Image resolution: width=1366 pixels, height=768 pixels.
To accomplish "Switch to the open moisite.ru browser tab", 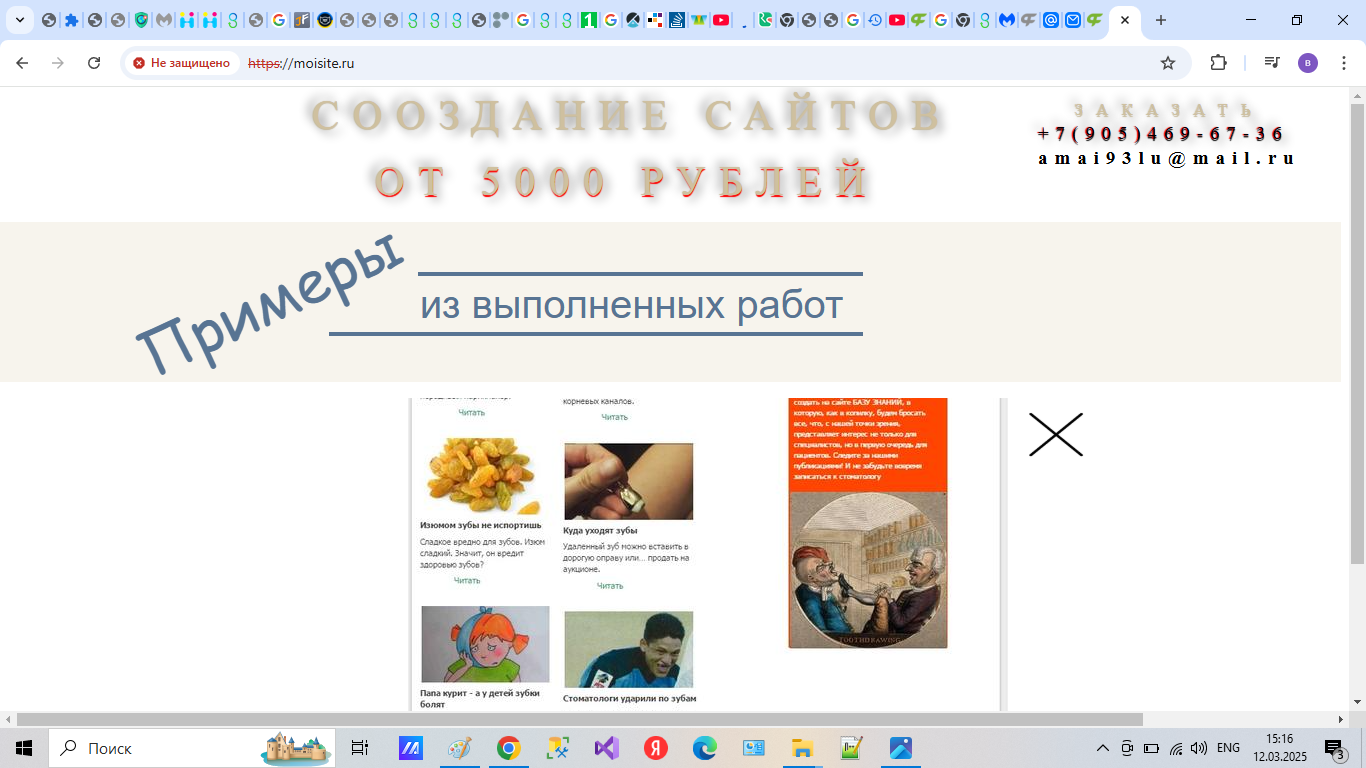I will [x=1124, y=20].
